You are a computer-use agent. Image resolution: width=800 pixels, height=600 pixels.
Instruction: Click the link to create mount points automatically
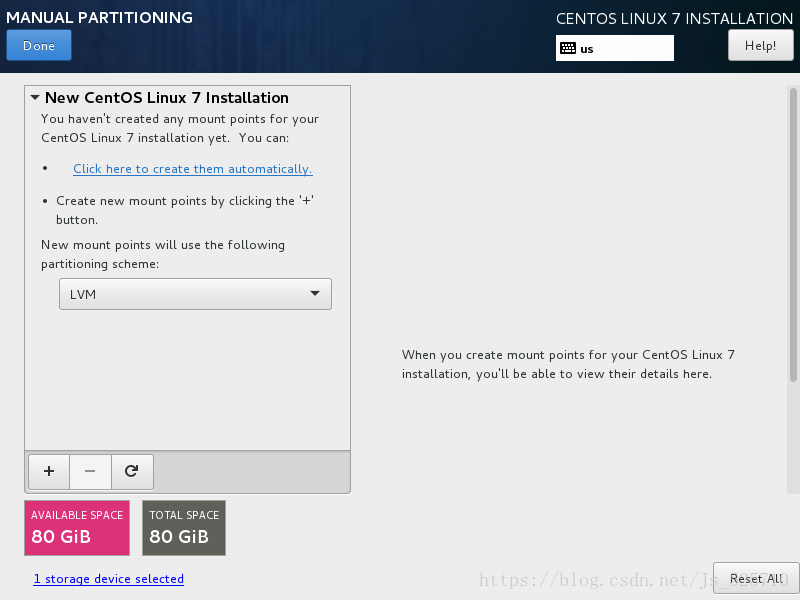tap(192, 169)
